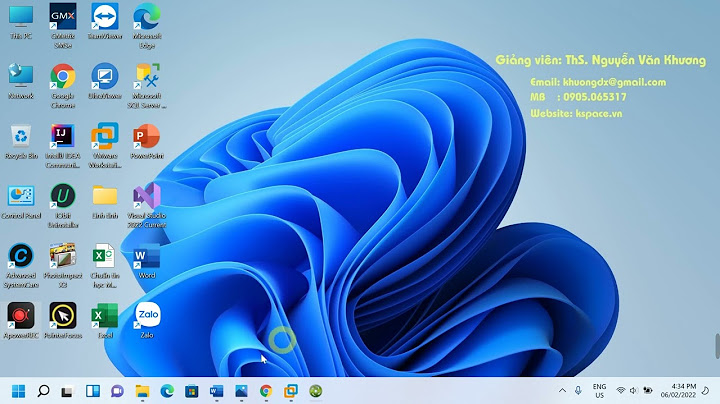
Task: Select the ApowerREC desktop shortcut
Action: pos(21,321)
